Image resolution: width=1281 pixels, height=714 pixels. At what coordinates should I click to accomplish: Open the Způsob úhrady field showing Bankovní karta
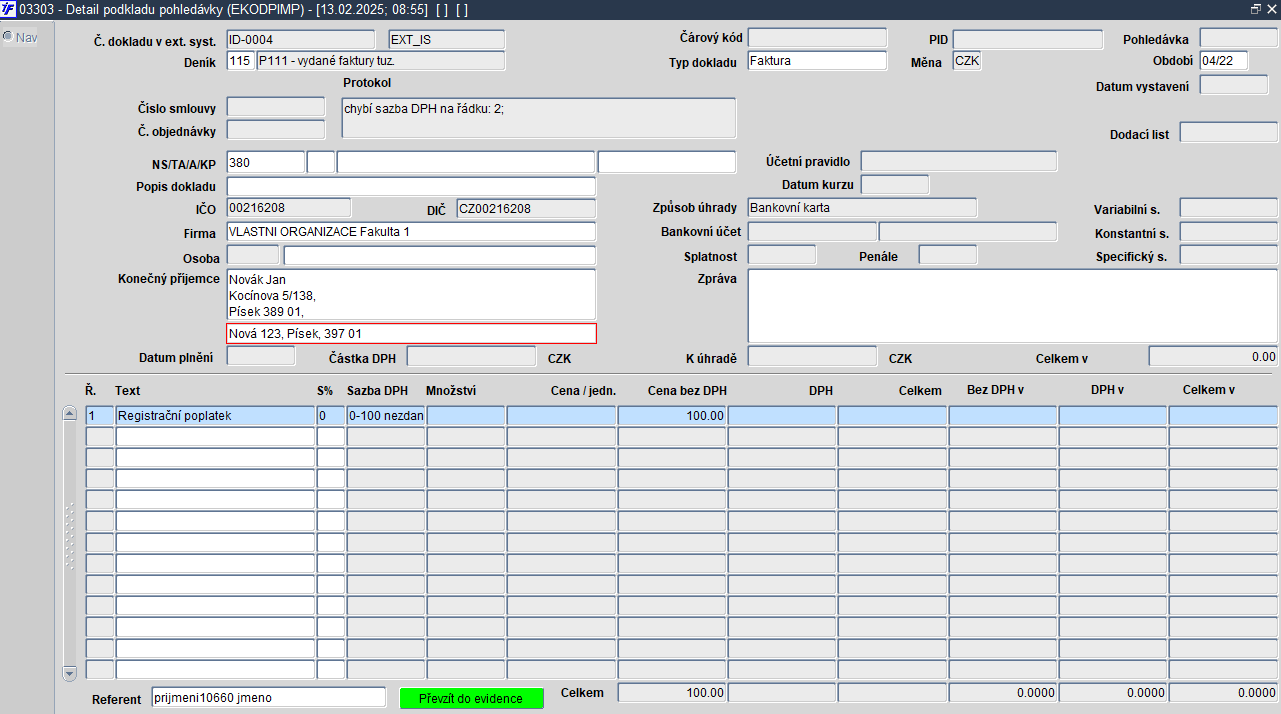click(862, 207)
